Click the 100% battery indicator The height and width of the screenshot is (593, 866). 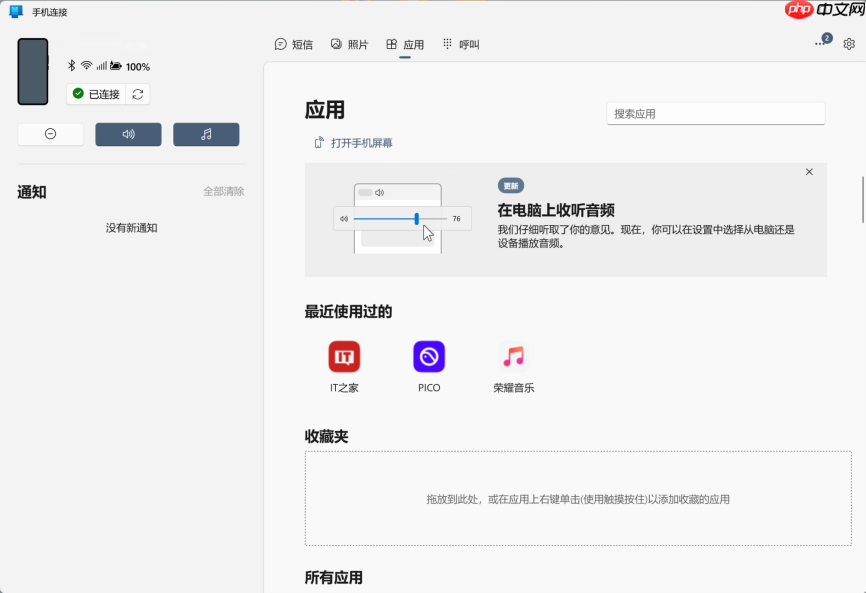[x=130, y=67]
